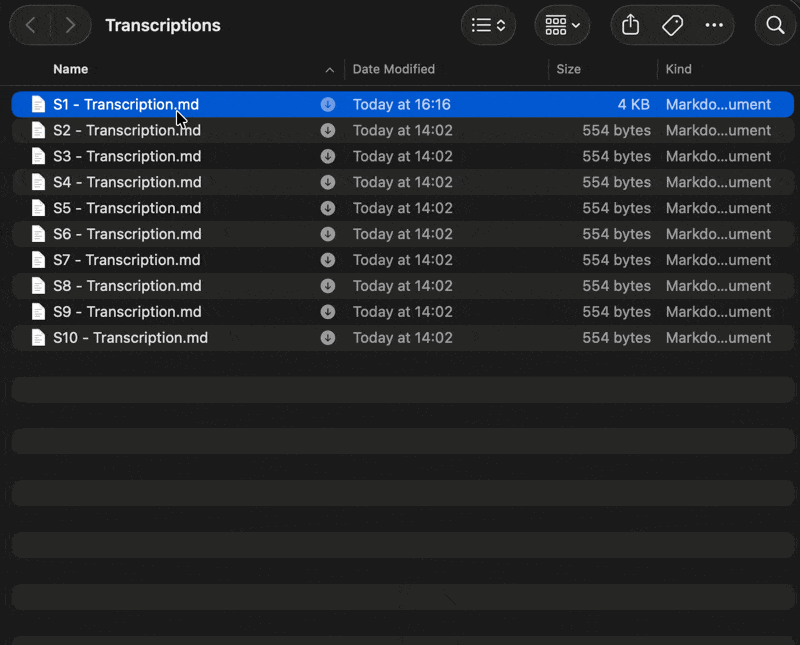Screen dimensions: 800x645
Task: Sort files by Date Modified column
Action: [394, 70]
